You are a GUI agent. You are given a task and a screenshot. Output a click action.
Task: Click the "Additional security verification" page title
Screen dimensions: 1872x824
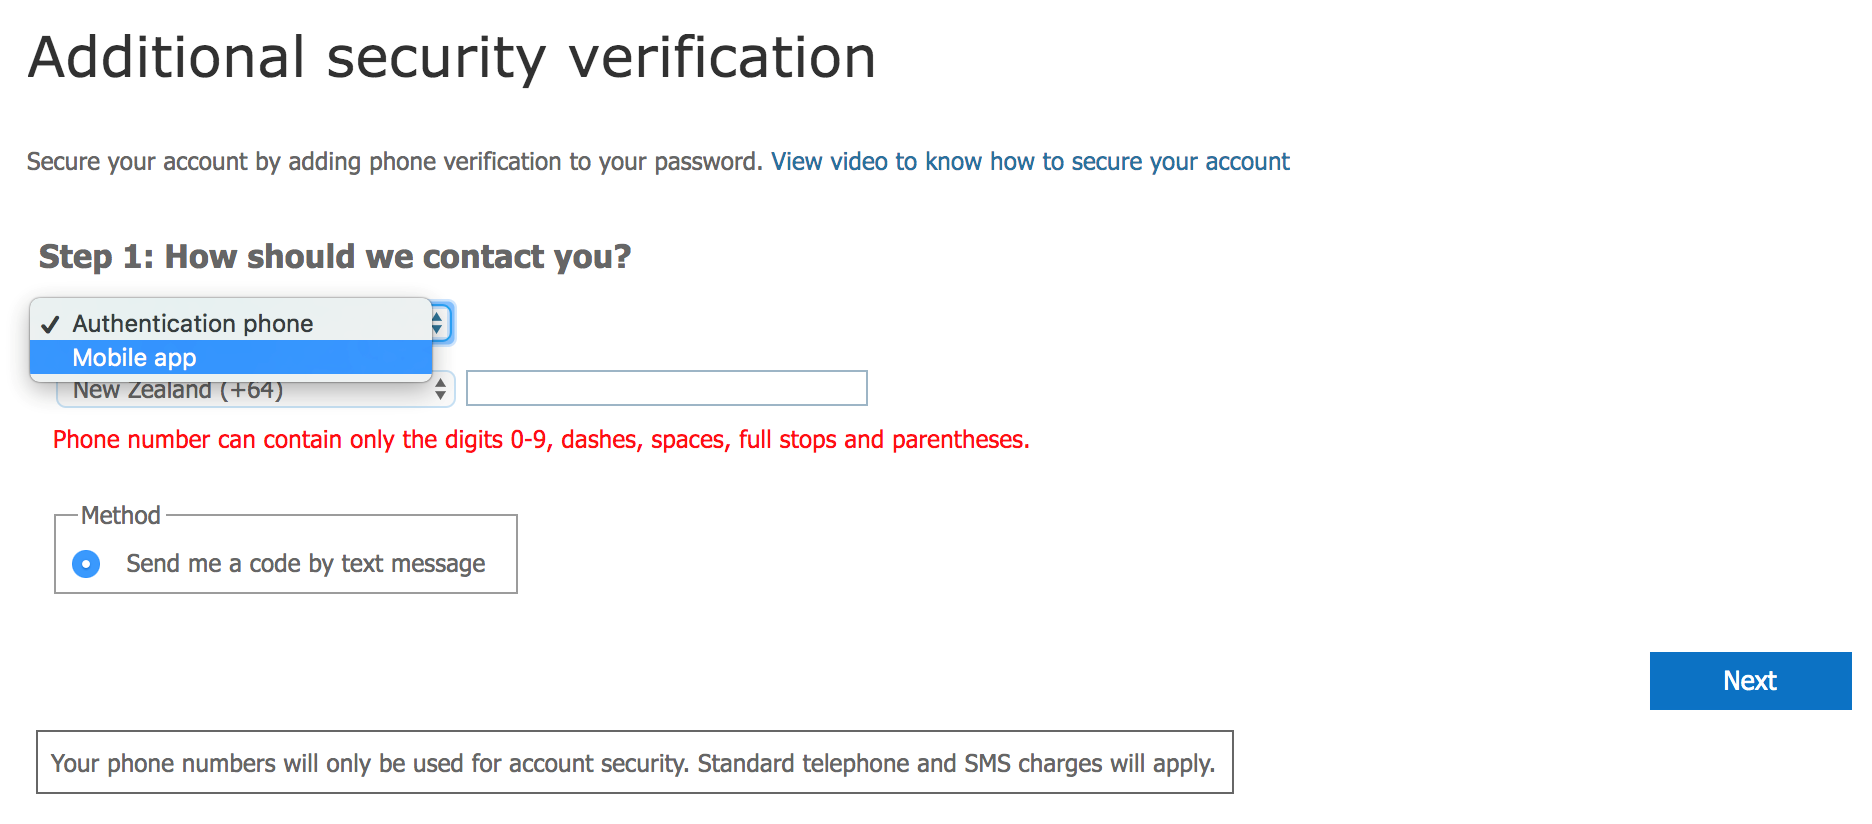point(452,57)
